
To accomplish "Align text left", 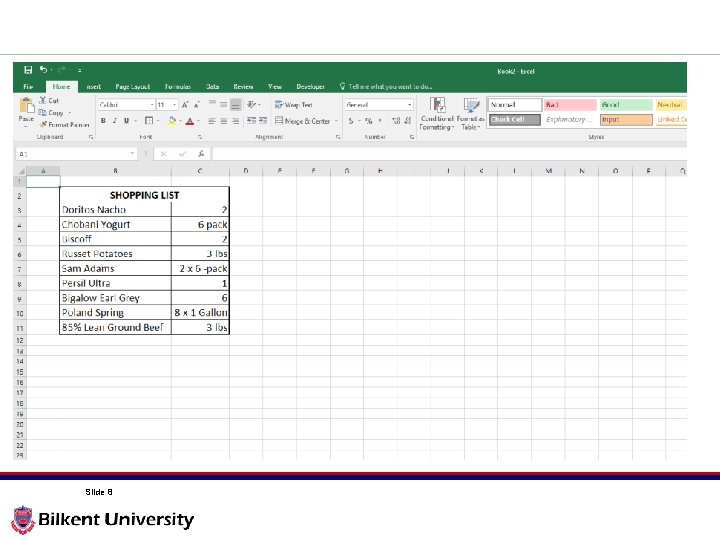I will tap(212, 121).
